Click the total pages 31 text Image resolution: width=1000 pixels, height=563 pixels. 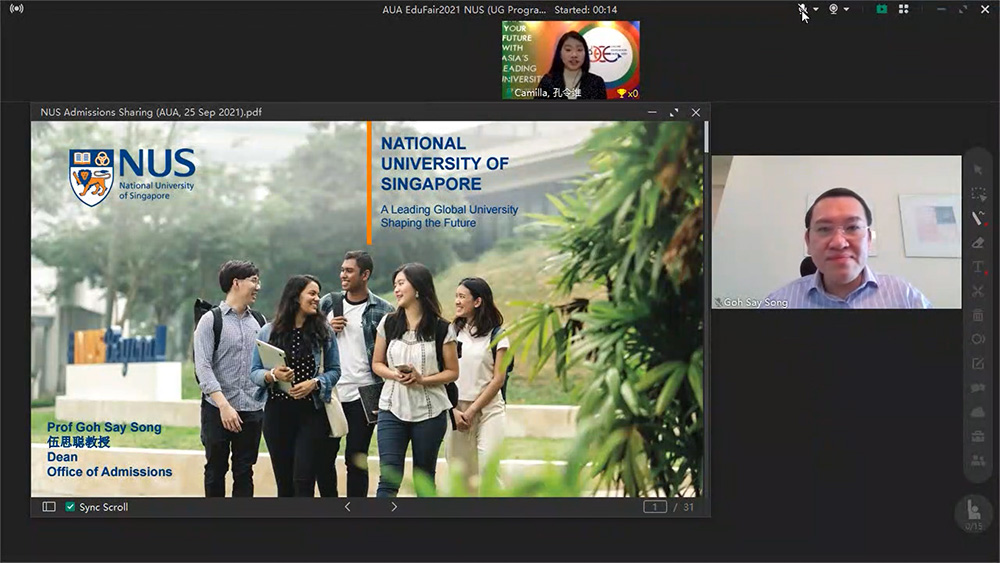688,507
